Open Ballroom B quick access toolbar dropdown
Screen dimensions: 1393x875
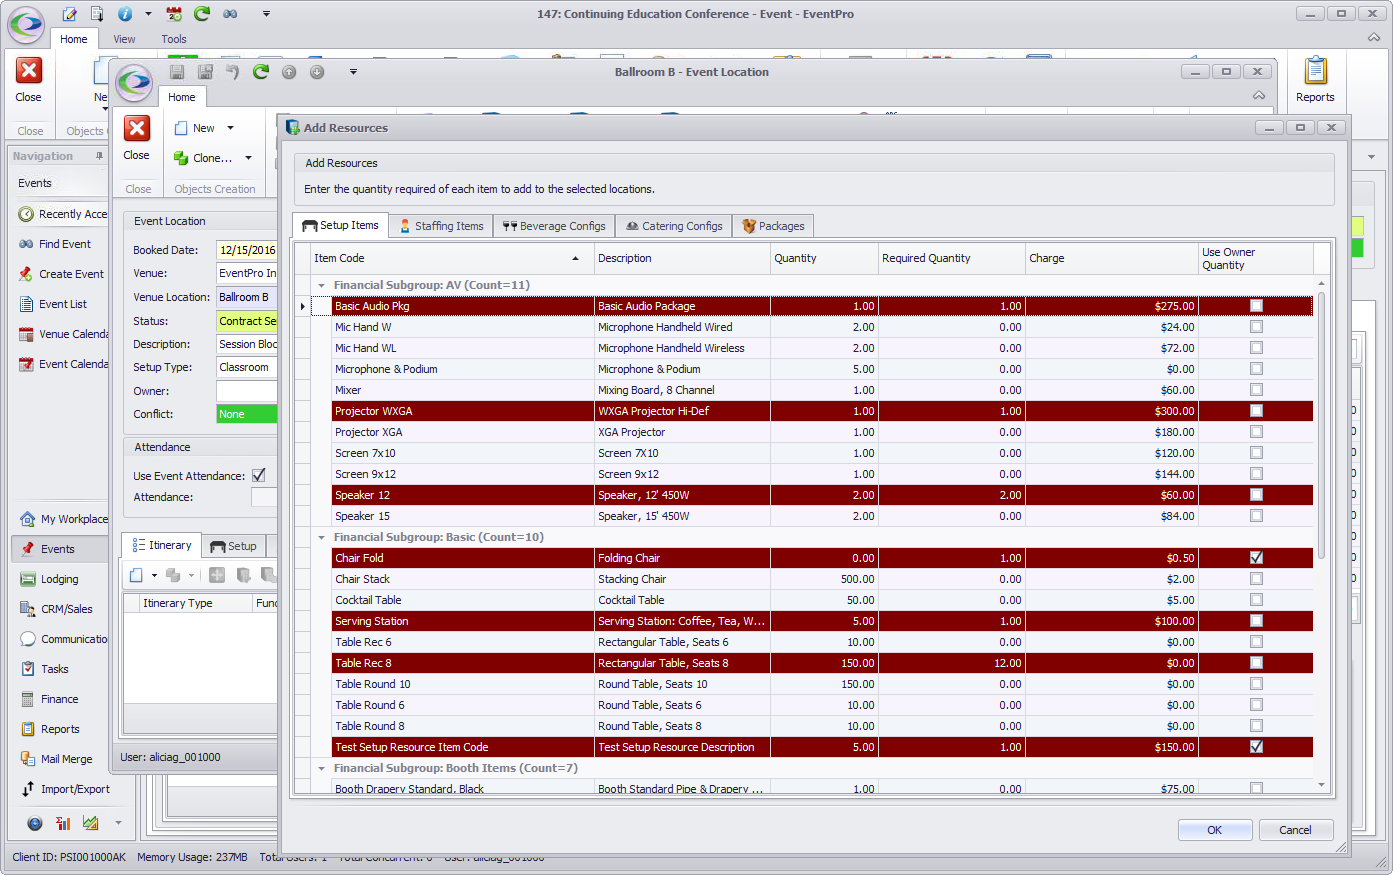pyautogui.click(x=353, y=72)
